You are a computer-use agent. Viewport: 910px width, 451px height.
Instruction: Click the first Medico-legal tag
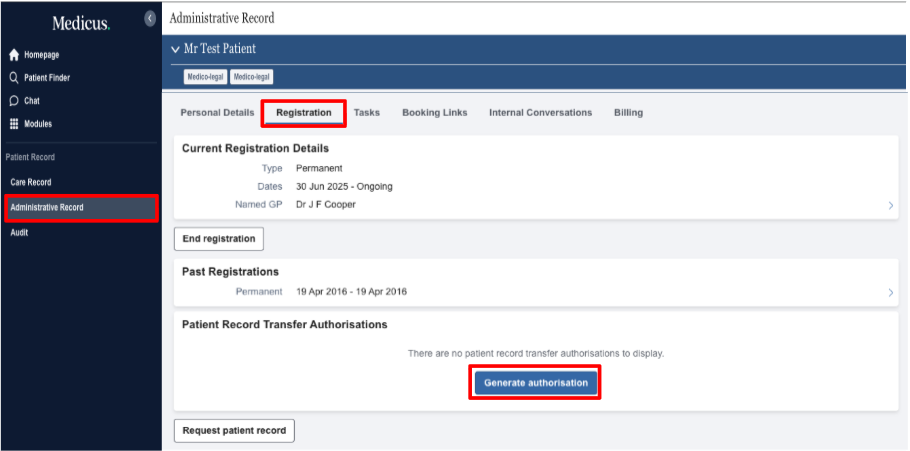point(204,77)
